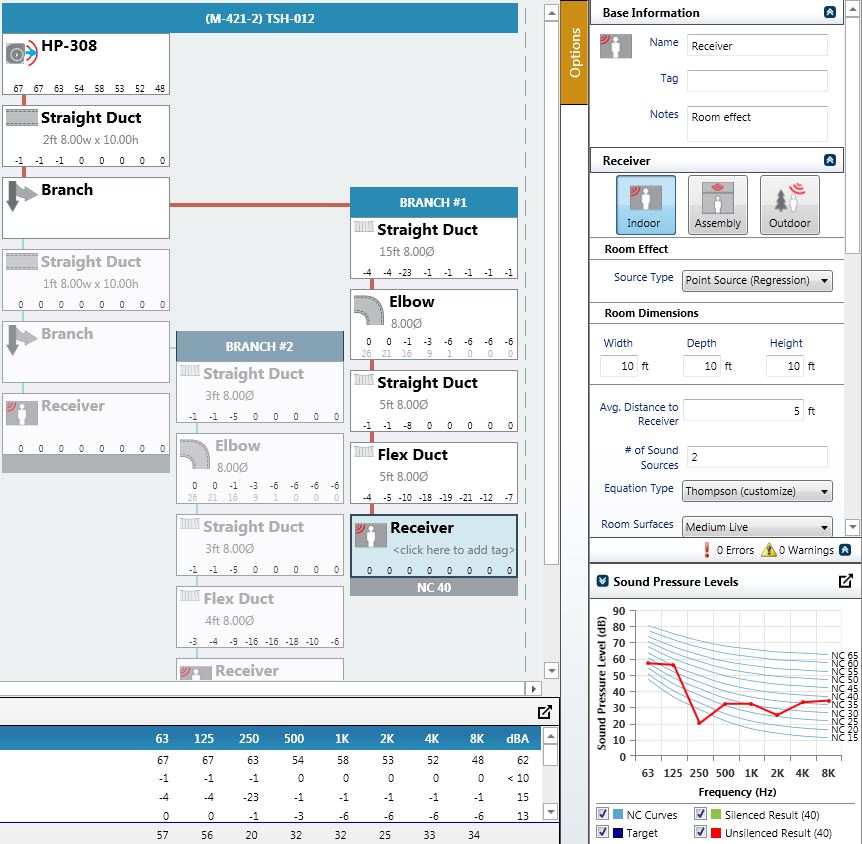Click the Branch #2 second Straight Duct 3ft icon
862x844 pixels.
pyautogui.click(x=190, y=523)
